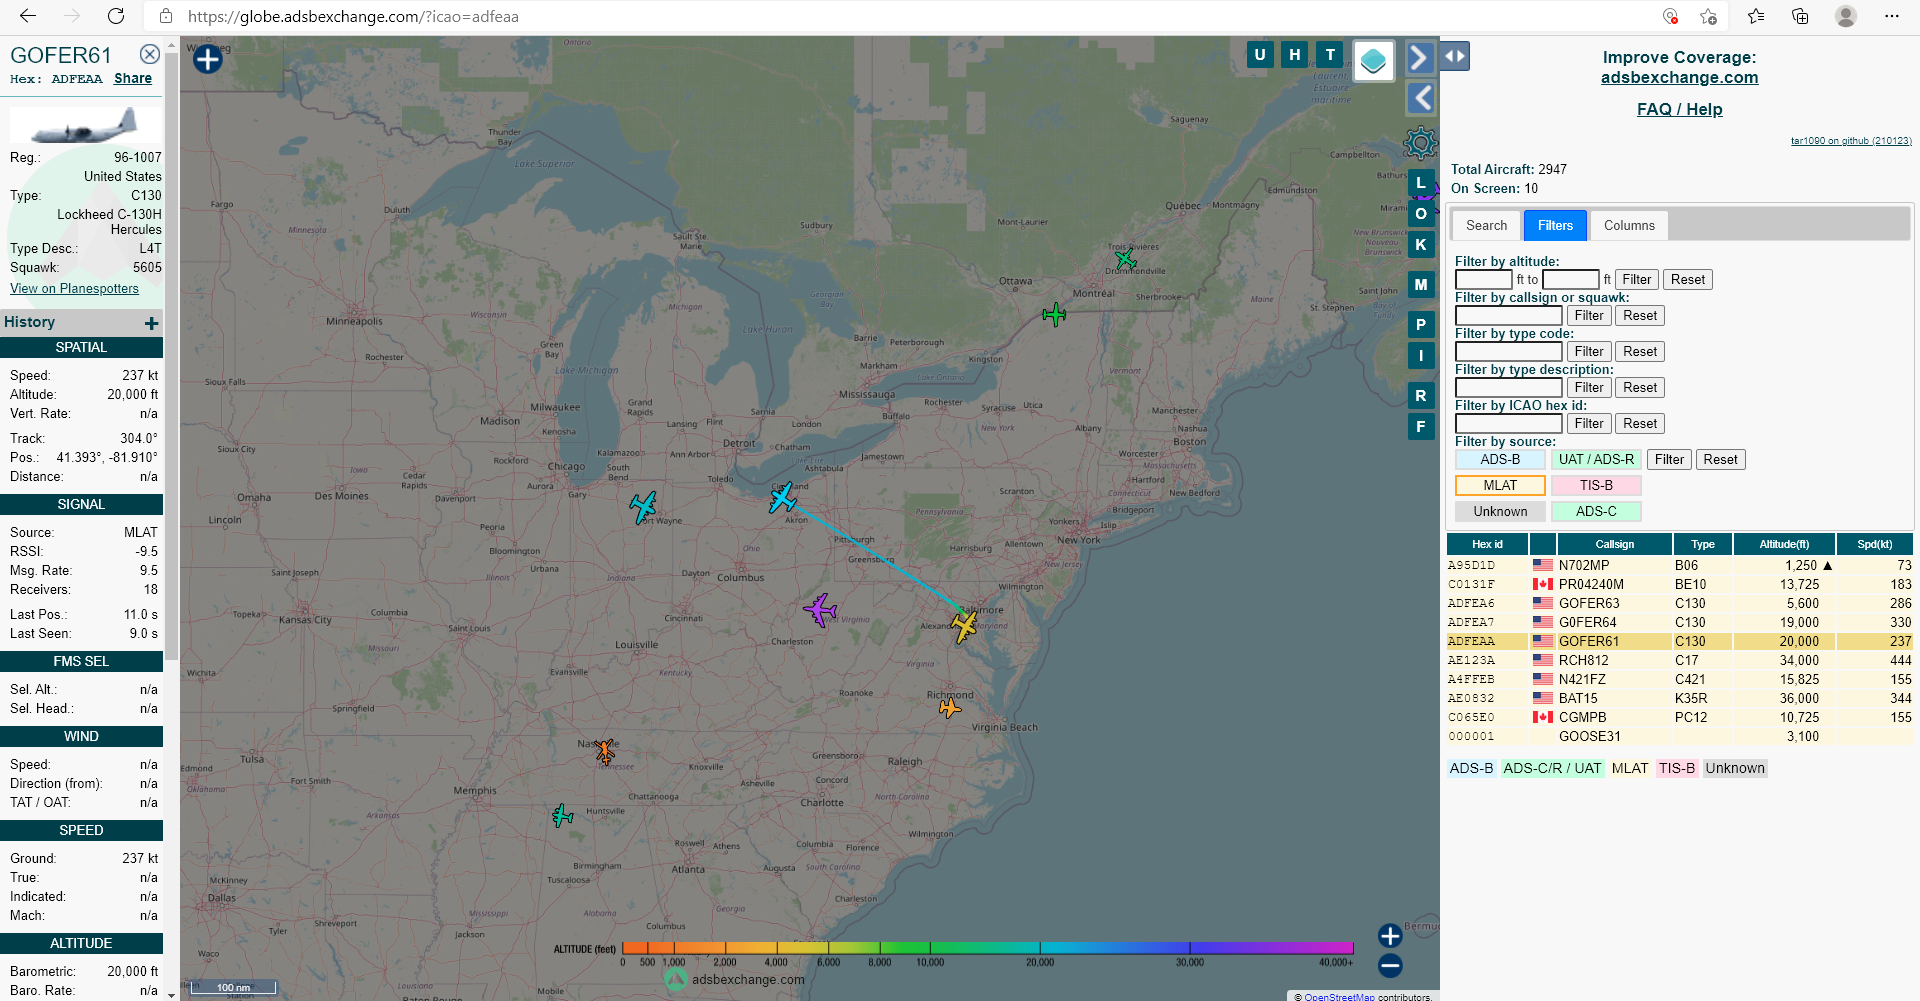1920x1001 pixels.
Task: Select the purple aircraft icon in West Virginia
Action: pyautogui.click(x=820, y=609)
